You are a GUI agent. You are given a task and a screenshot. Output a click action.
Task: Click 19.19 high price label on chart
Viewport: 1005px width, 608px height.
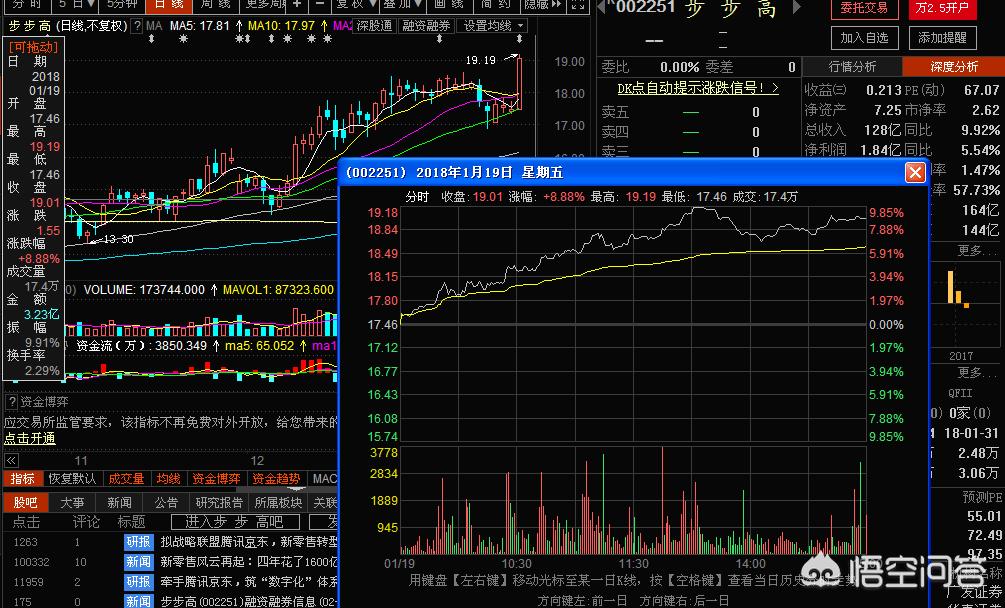[x=481, y=60]
